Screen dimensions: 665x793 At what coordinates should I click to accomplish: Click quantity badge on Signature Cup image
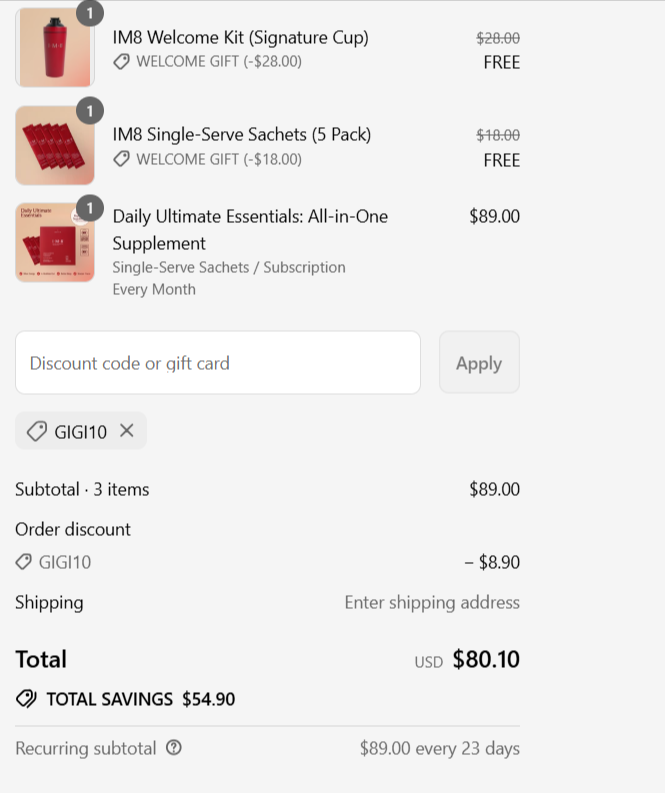click(90, 13)
